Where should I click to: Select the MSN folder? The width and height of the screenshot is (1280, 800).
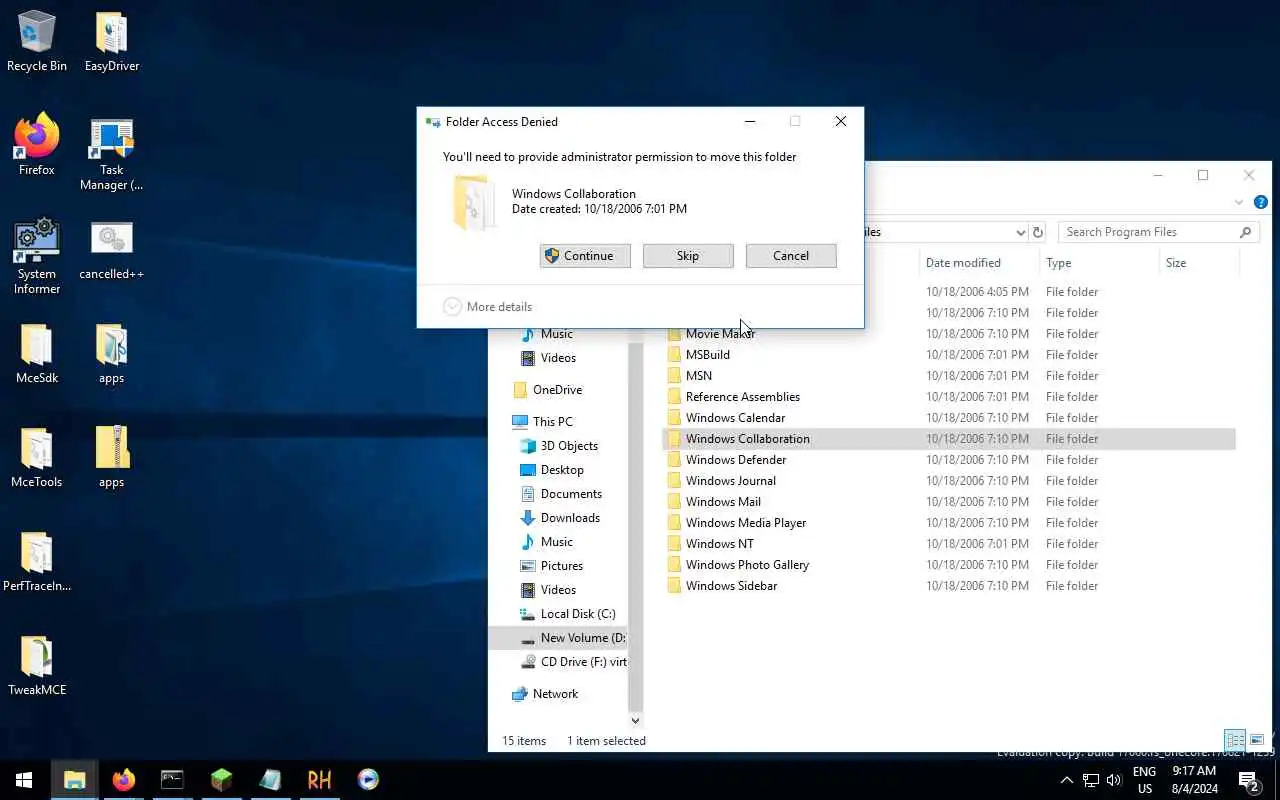pyautogui.click(x=699, y=376)
